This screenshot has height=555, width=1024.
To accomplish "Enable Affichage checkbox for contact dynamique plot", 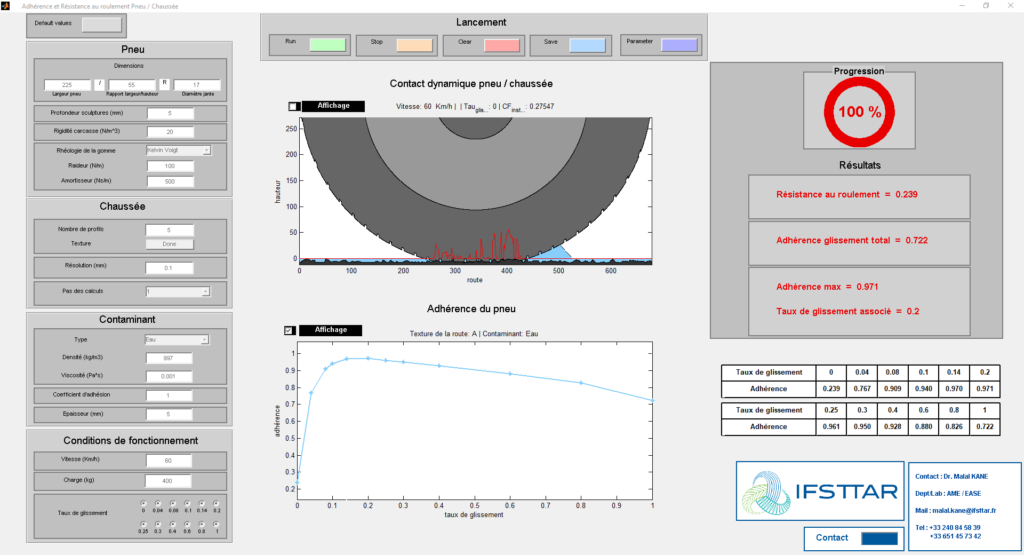I will tap(292, 106).
